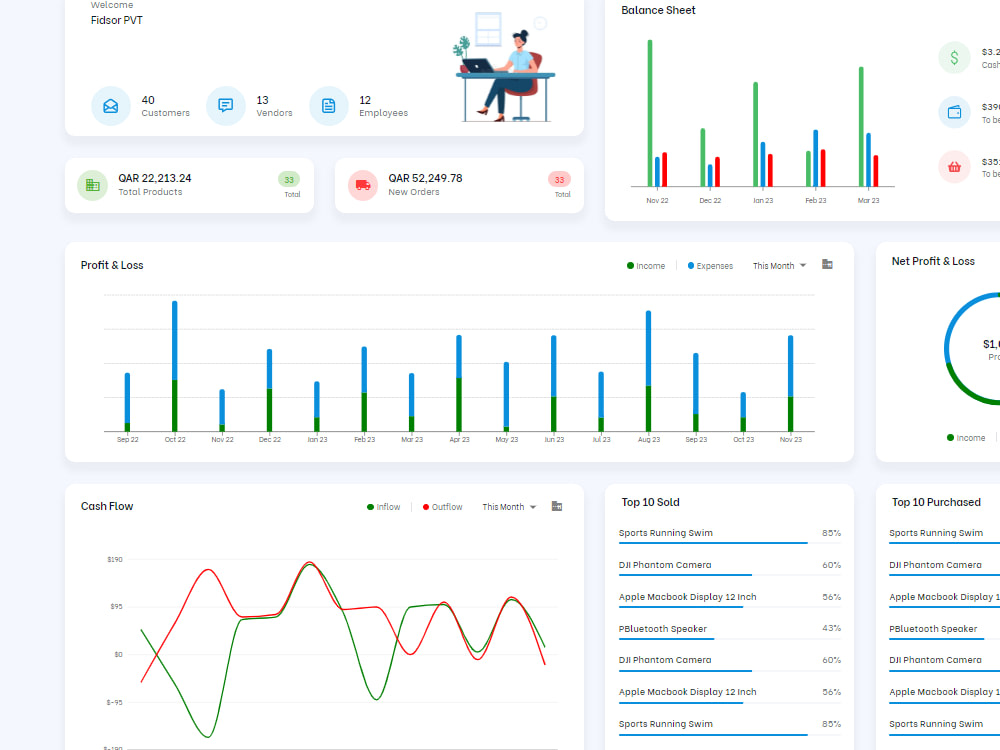Image resolution: width=1000 pixels, height=750 pixels.
Task: Open the Cash Flow export icon
Action: [557, 506]
